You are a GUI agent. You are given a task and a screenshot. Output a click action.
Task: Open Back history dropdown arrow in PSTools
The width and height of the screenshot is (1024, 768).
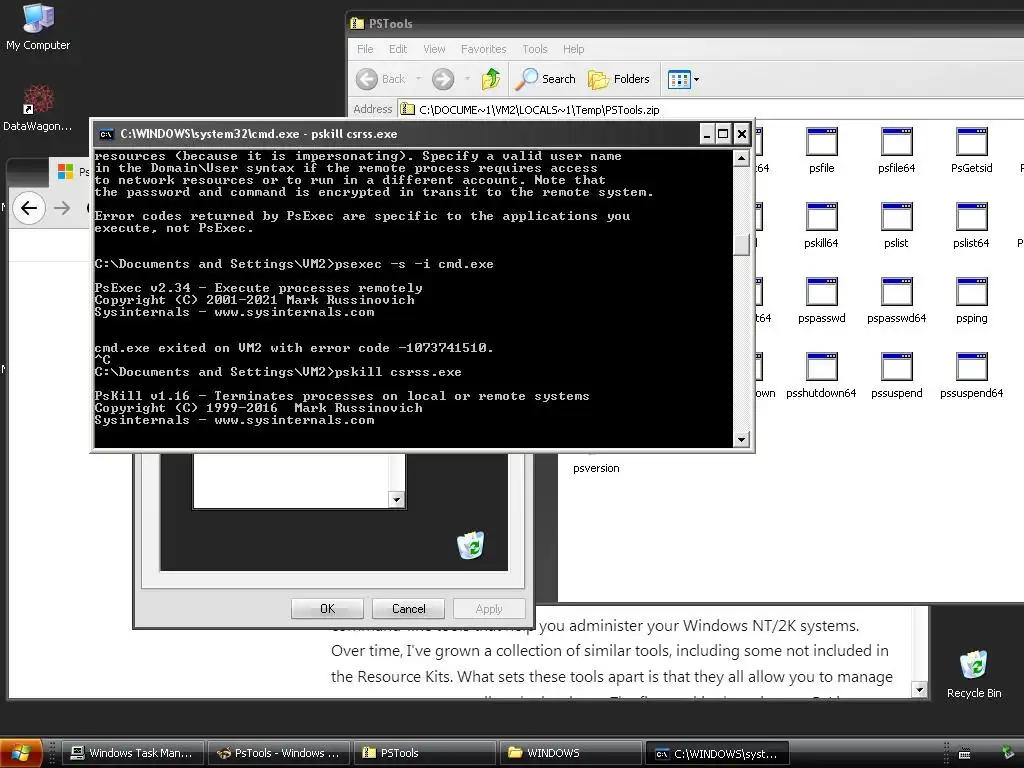point(418,79)
